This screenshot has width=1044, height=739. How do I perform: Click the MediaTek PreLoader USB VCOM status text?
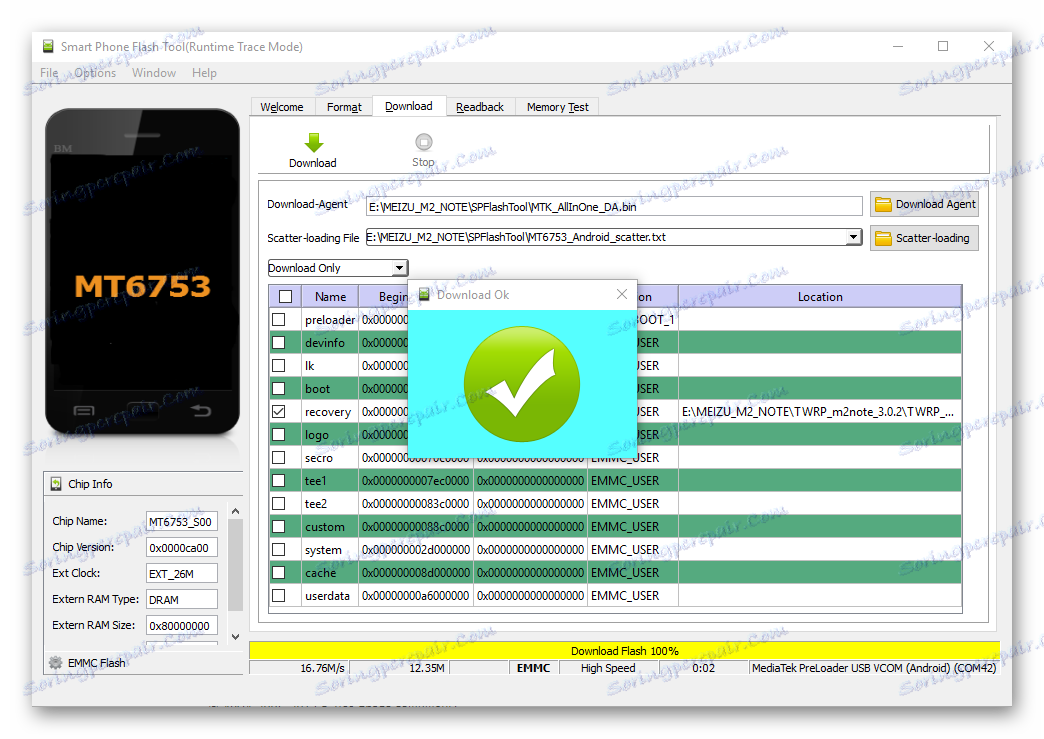(874, 668)
